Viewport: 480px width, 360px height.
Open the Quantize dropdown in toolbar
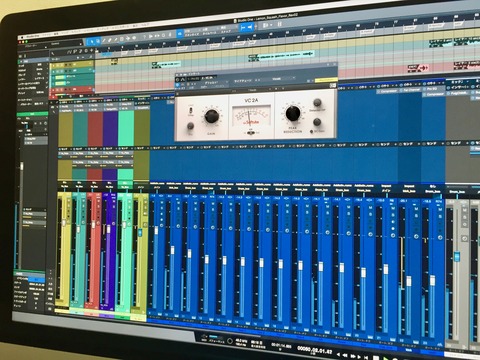192,32
